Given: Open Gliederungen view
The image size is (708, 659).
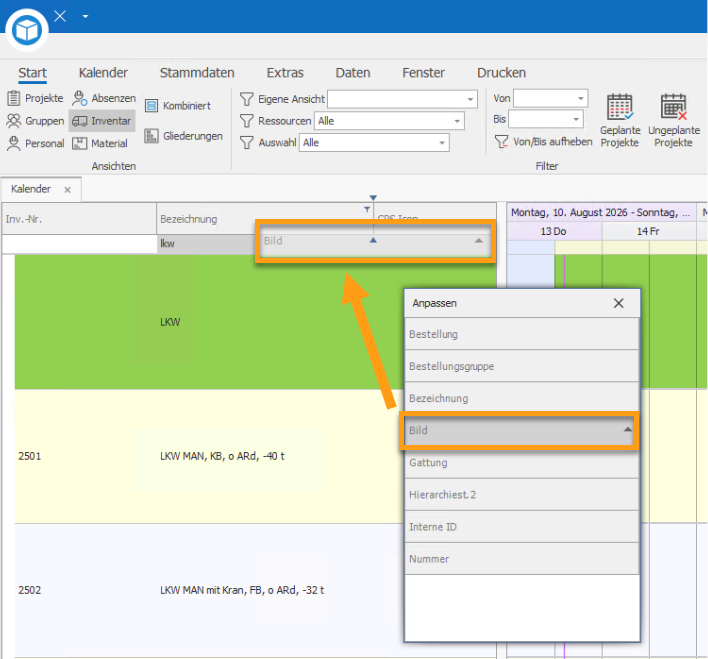Looking at the screenshot, I should click(x=183, y=136).
